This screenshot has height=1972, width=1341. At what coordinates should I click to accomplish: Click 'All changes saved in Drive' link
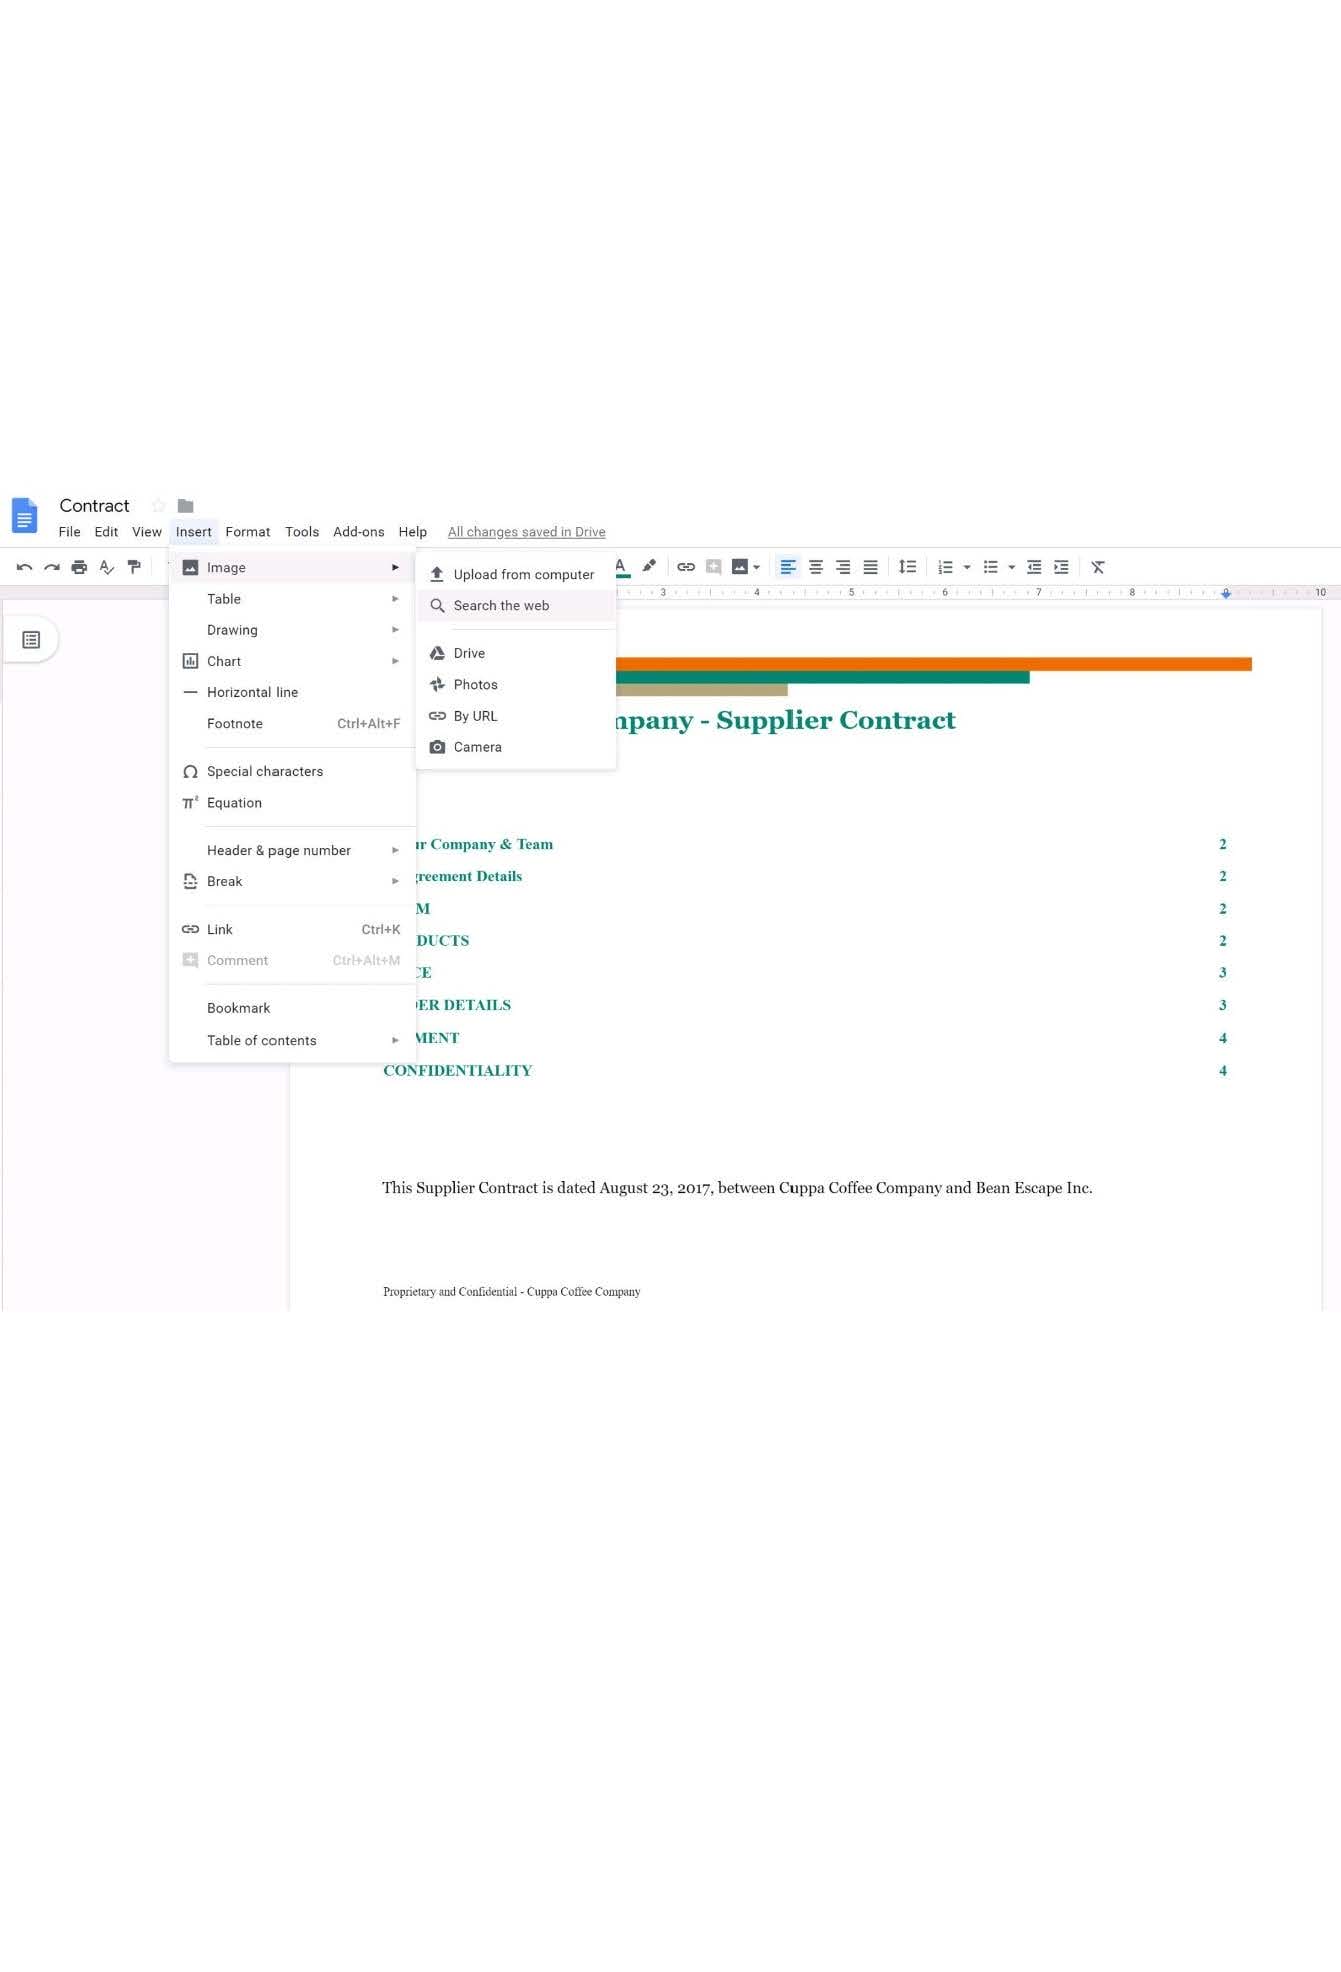point(526,532)
